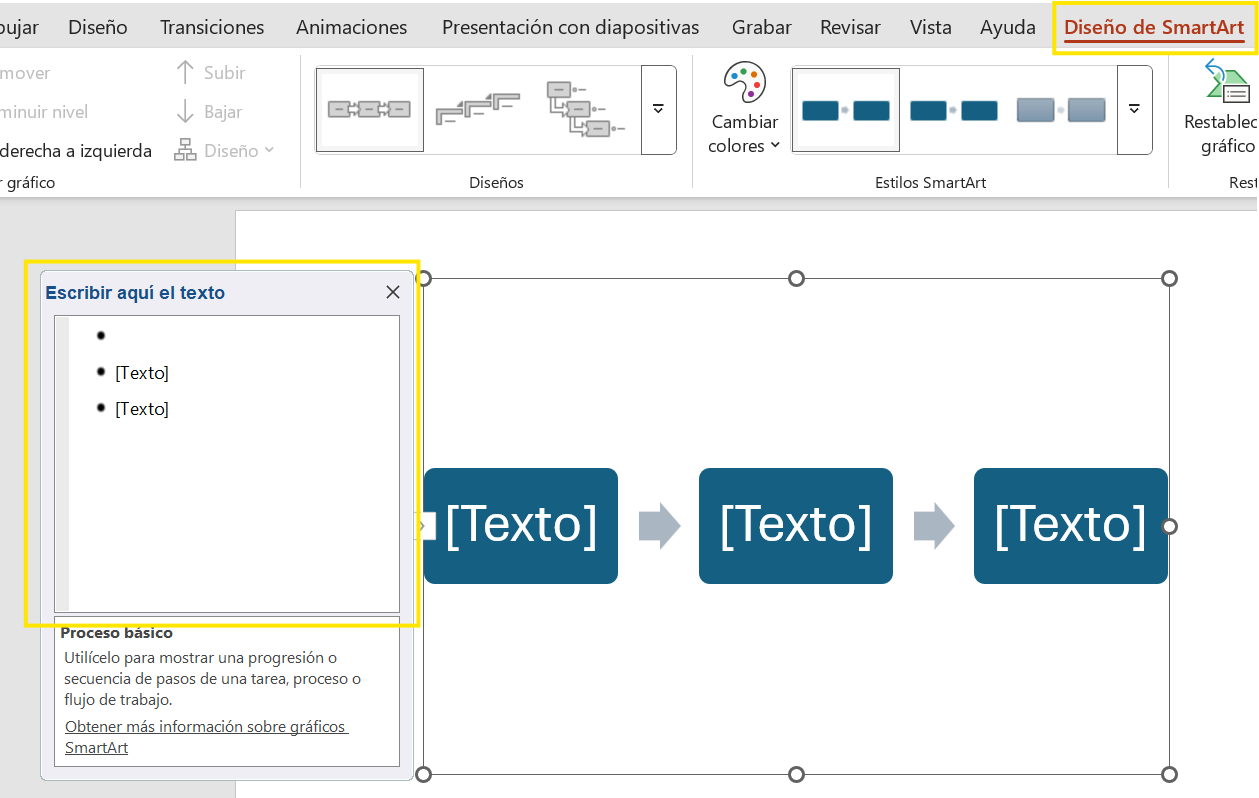The width and height of the screenshot is (1259, 798).
Task: Click the Subir up-arrow icon
Action: [185, 73]
